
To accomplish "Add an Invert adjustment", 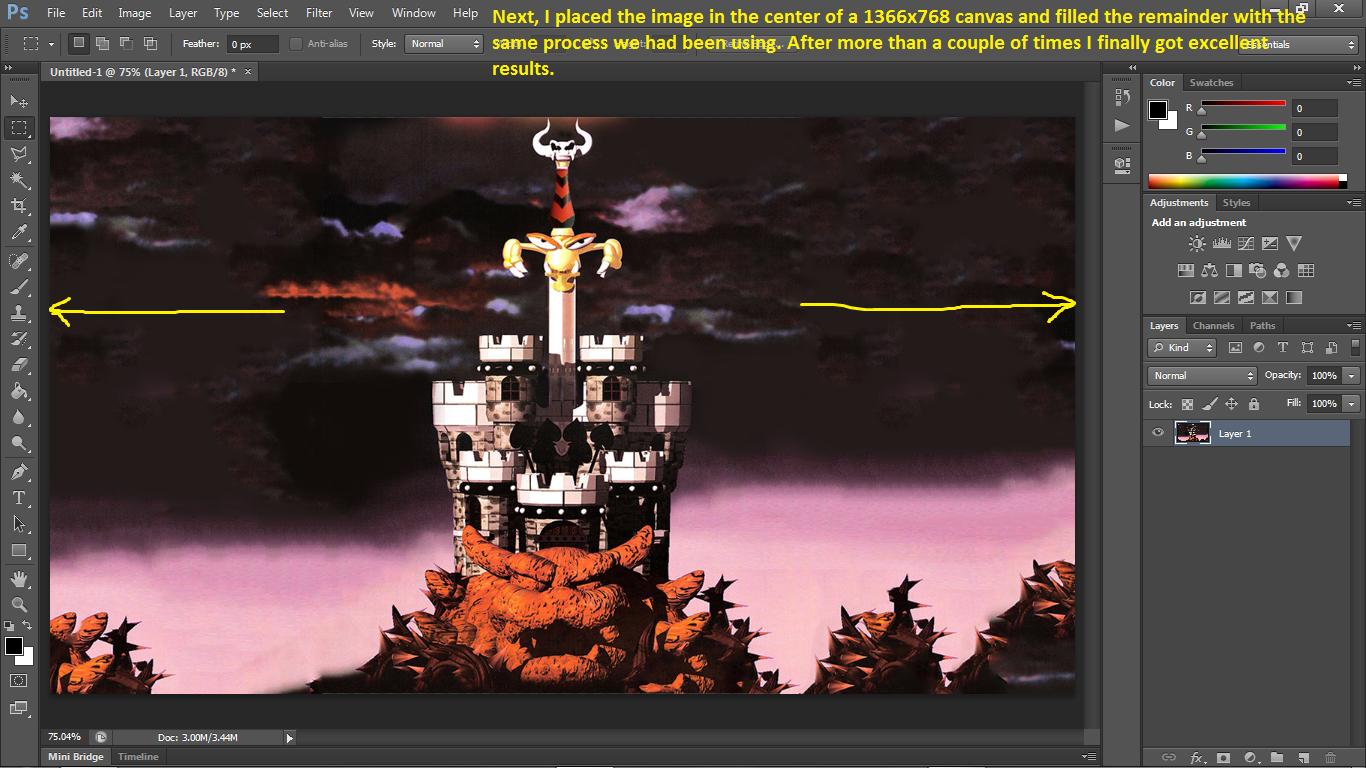I will 1197,297.
